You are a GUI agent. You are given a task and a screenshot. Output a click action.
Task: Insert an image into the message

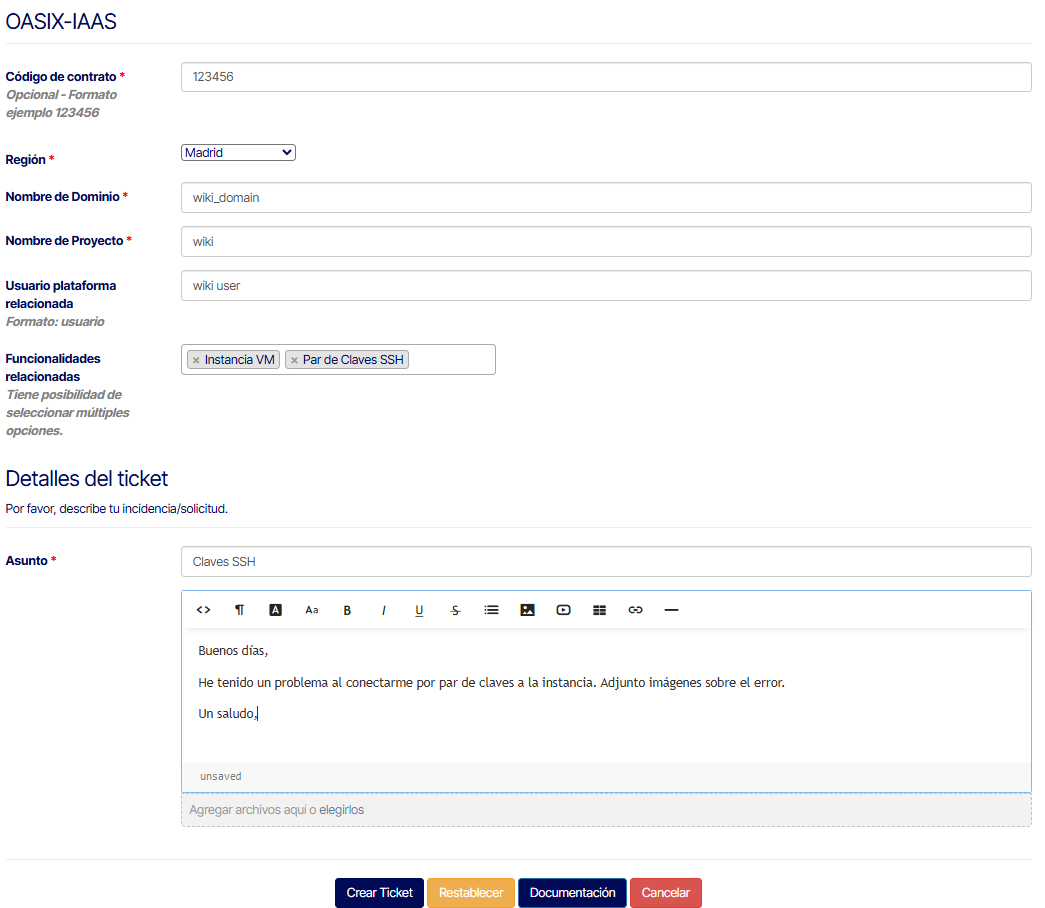(x=527, y=610)
